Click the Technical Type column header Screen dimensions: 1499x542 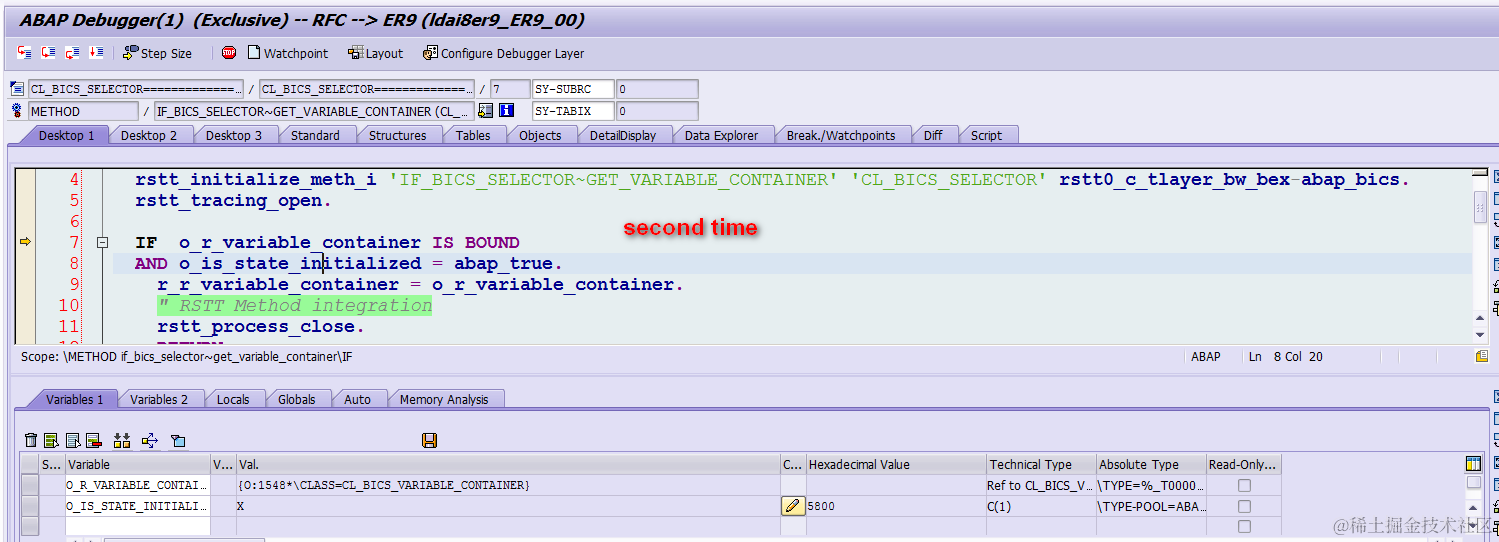coord(1041,464)
